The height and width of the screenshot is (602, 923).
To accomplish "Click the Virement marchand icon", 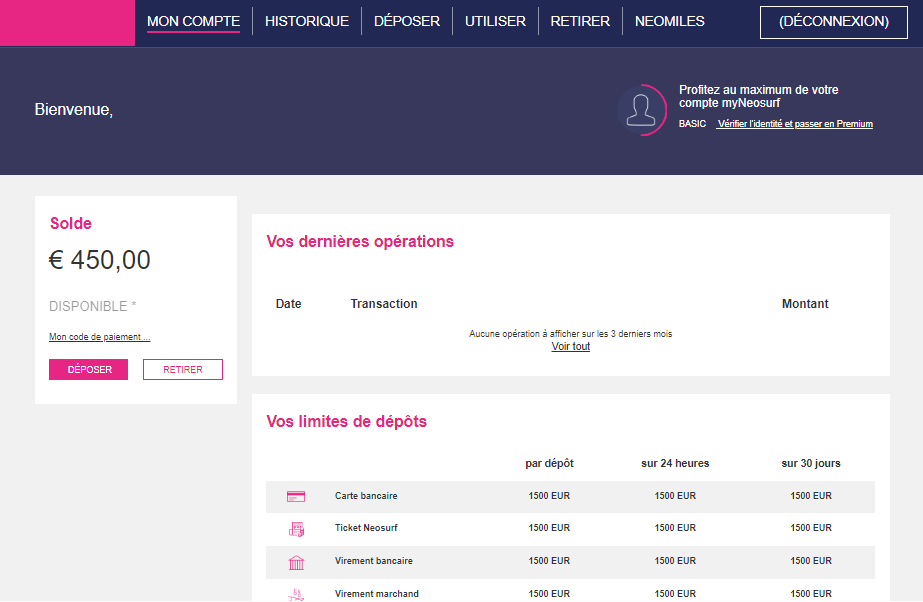I will click(x=296, y=594).
